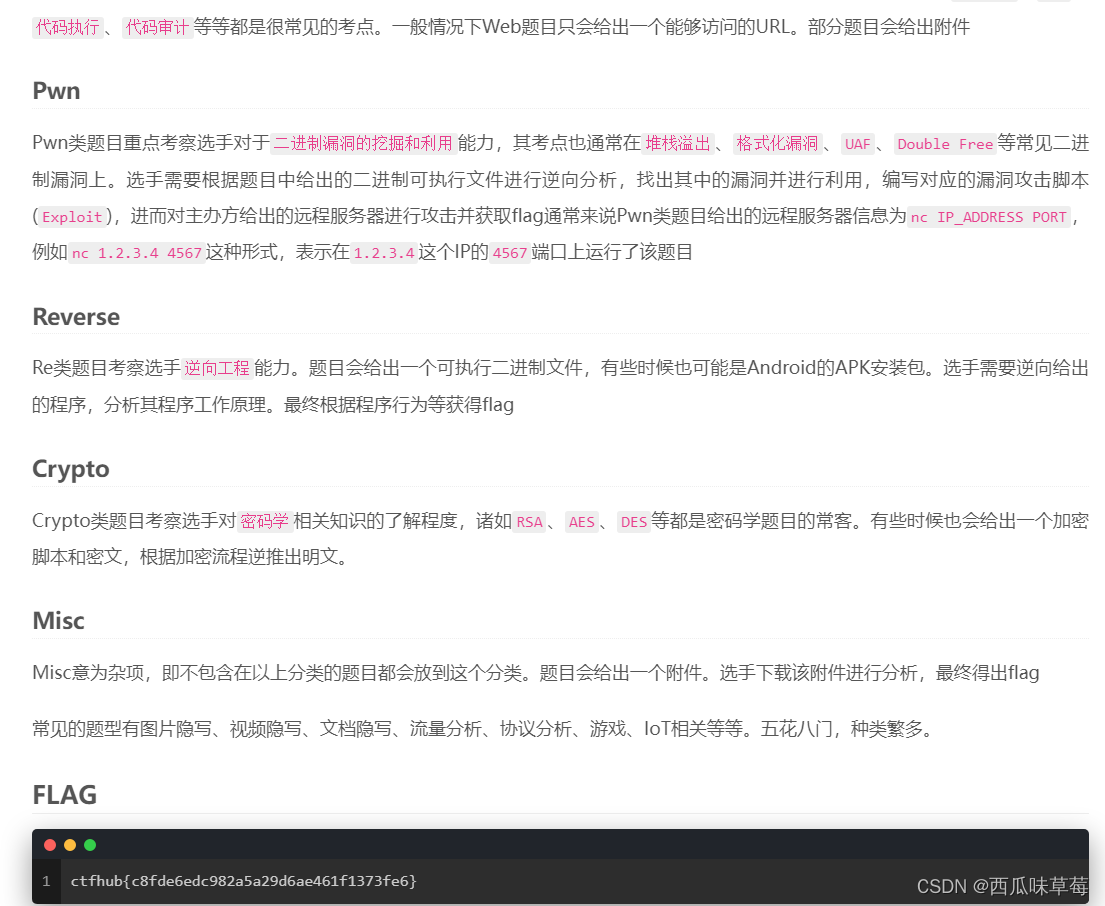Select the RSA tag in the Crypto section
Image resolution: width=1105 pixels, height=906 pixels.
pos(529,522)
